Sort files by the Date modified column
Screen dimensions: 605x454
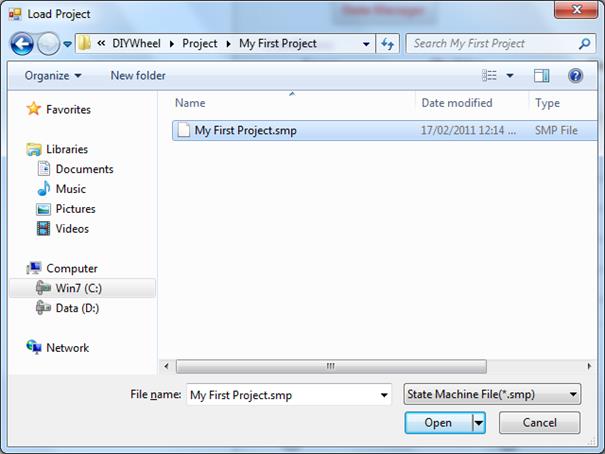(456, 103)
